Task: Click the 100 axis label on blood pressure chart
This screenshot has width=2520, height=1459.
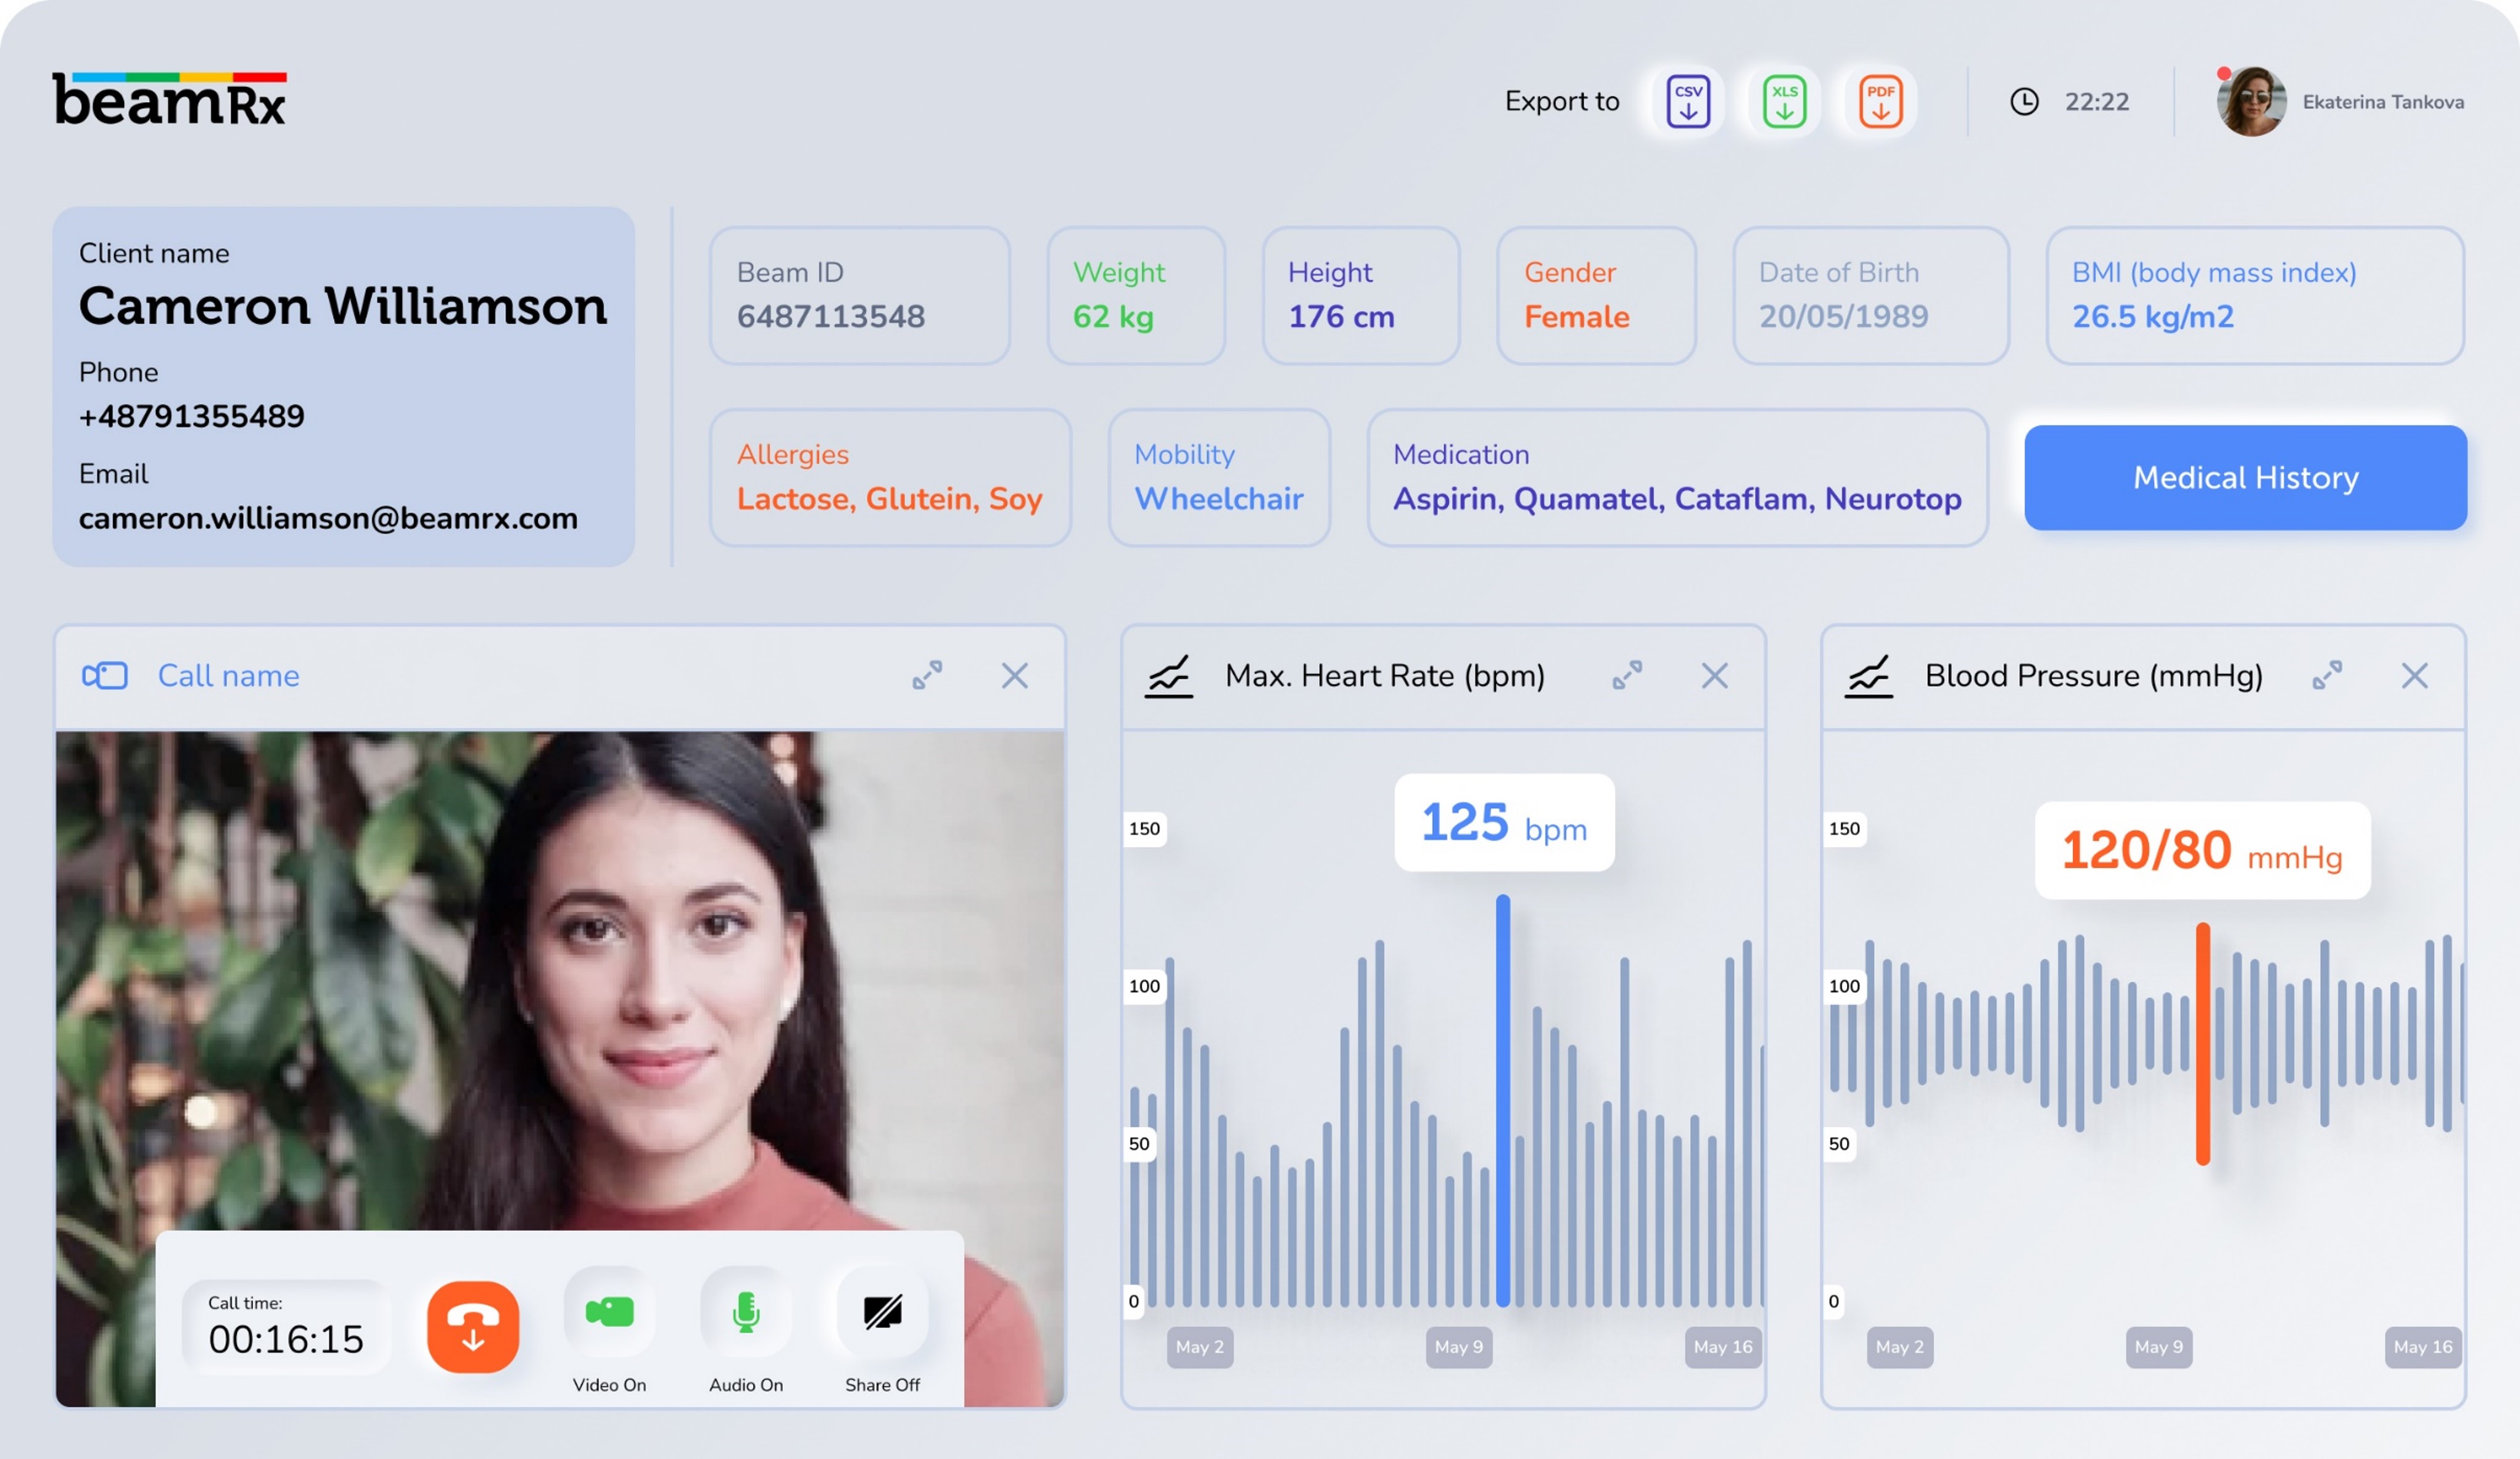Action: click(1844, 986)
